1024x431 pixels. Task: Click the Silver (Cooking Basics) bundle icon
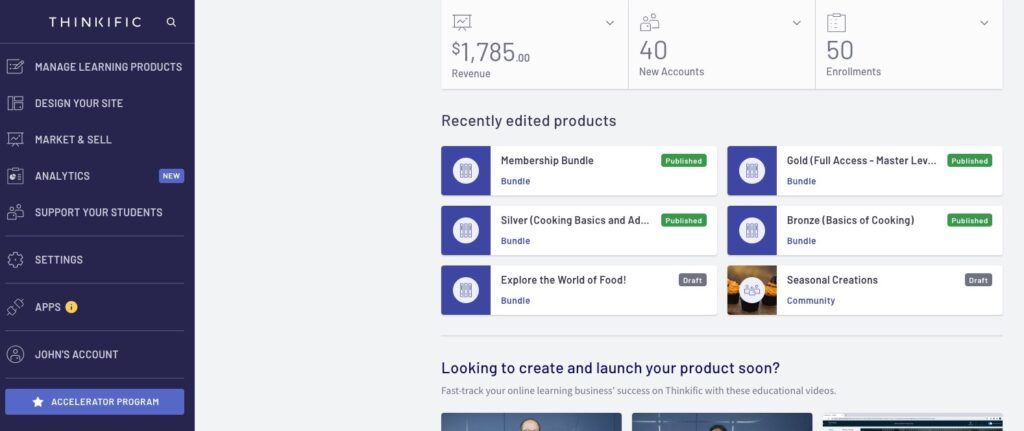pos(466,231)
